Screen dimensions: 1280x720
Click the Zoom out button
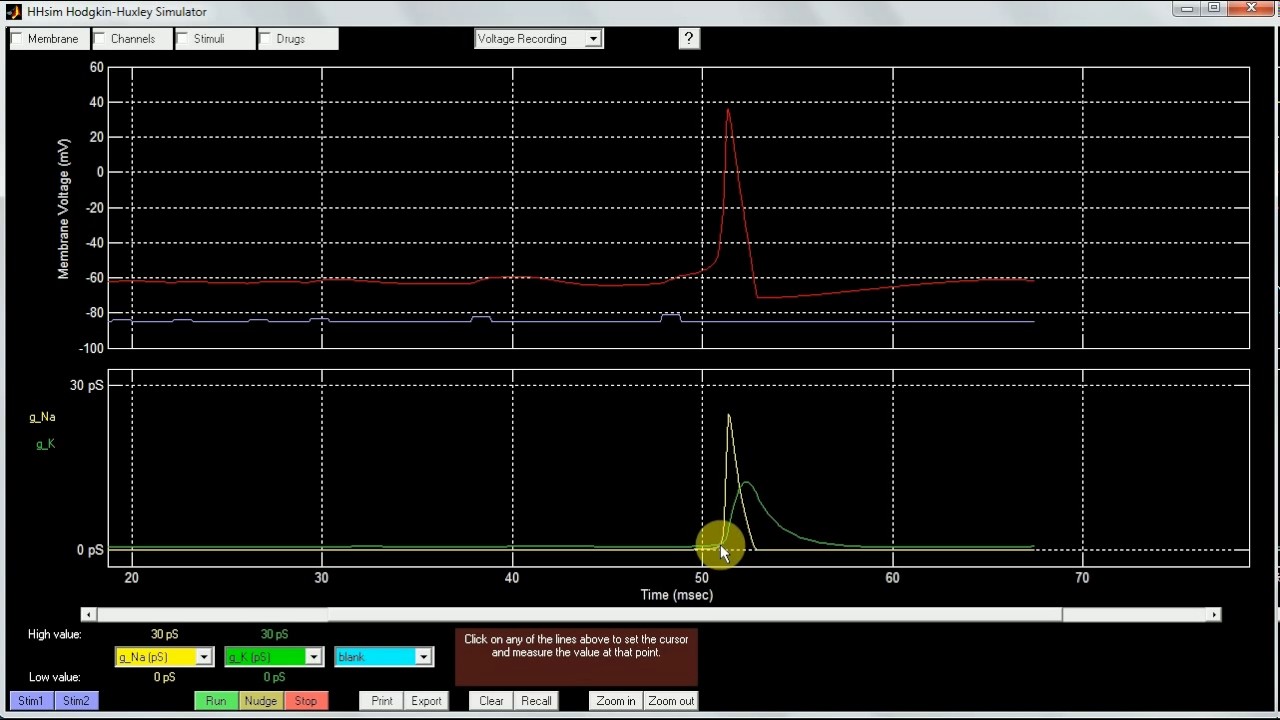[x=671, y=701]
